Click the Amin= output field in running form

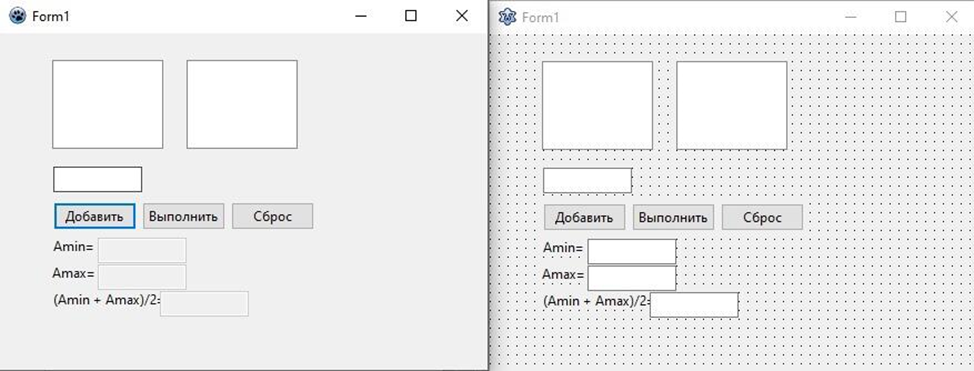[142, 250]
